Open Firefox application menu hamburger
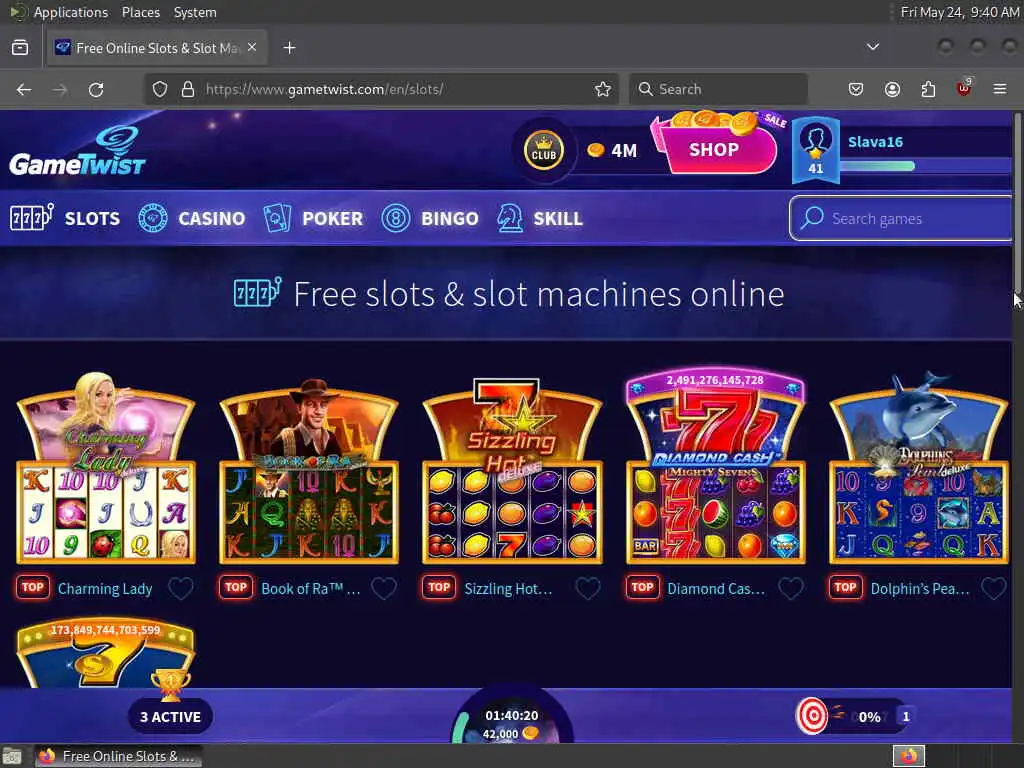Viewport: 1024px width, 768px height. pyautogui.click(x=999, y=89)
